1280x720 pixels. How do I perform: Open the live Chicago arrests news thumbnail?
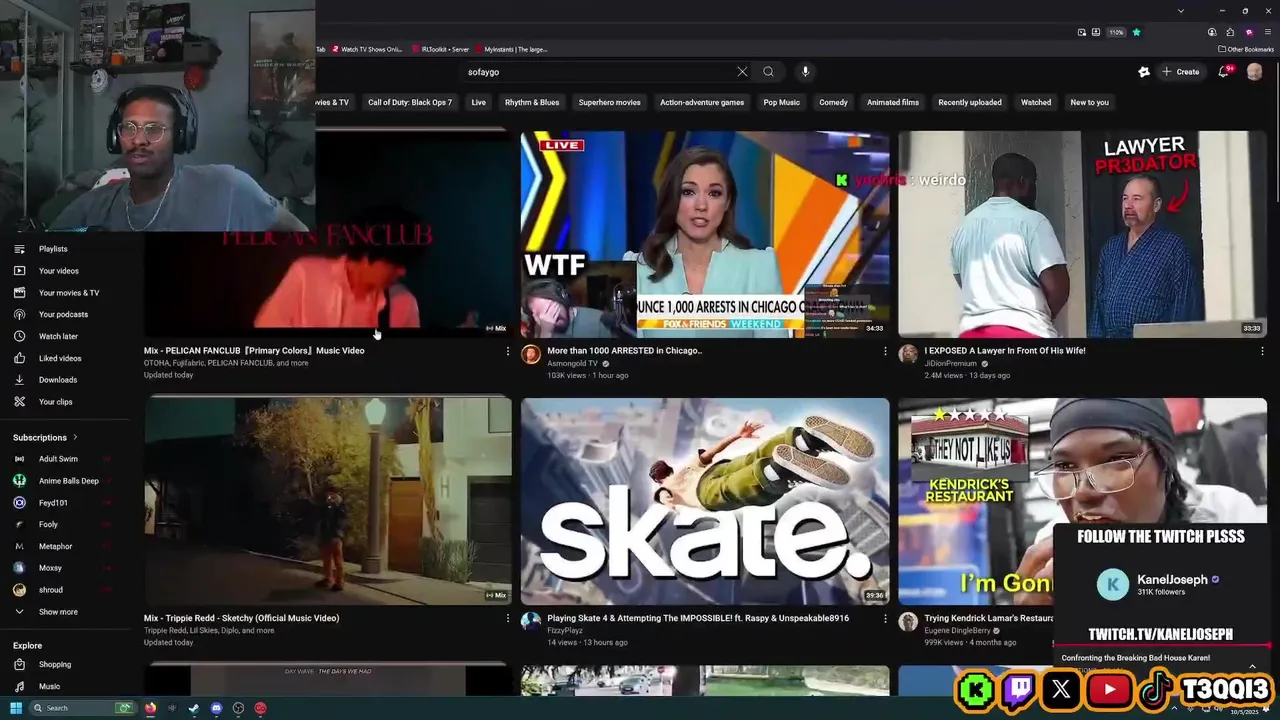705,234
